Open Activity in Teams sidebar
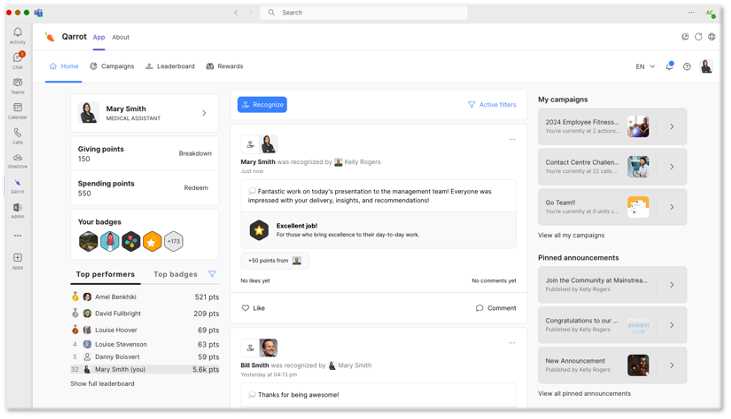Image resolution: width=731 pixels, height=419 pixels. [x=18, y=35]
